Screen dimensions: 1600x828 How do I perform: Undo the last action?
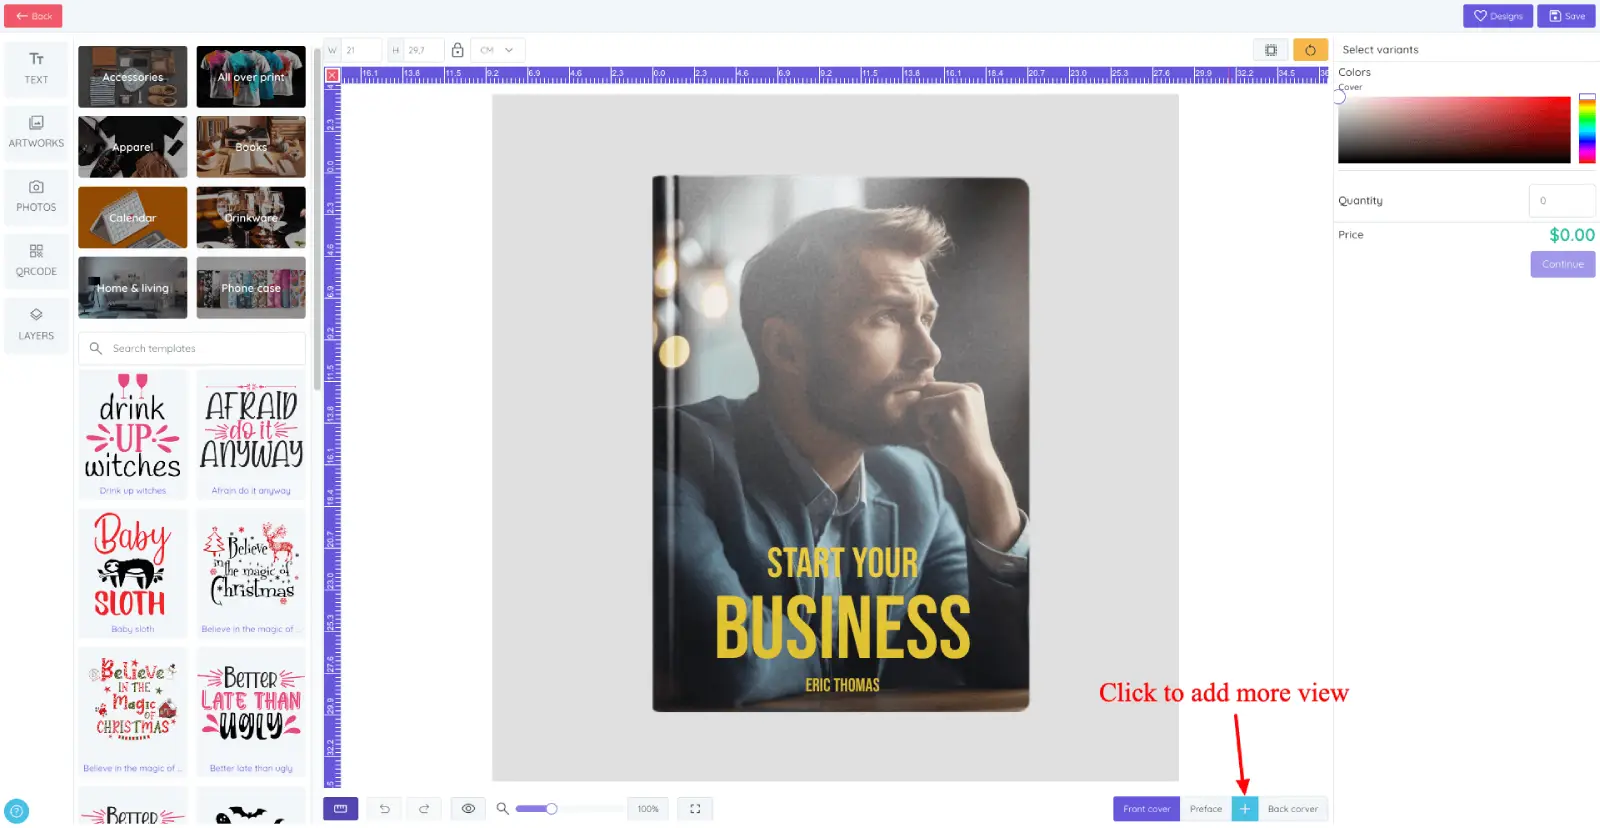pyautogui.click(x=384, y=809)
